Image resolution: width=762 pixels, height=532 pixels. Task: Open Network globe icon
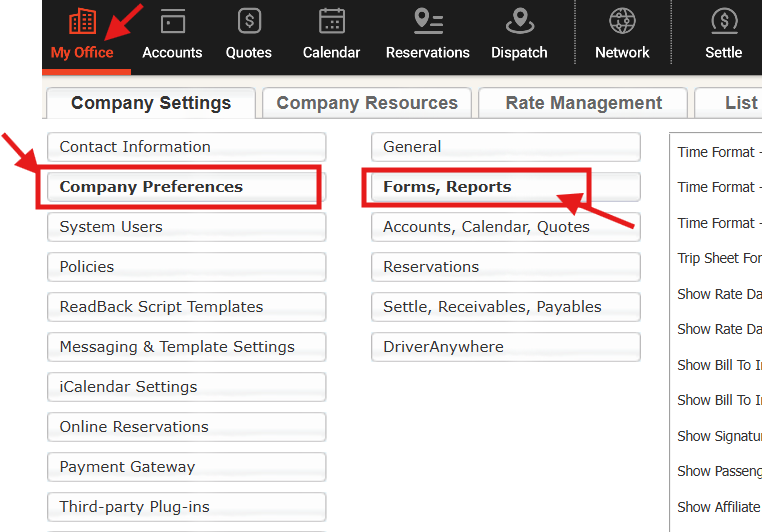(x=622, y=21)
